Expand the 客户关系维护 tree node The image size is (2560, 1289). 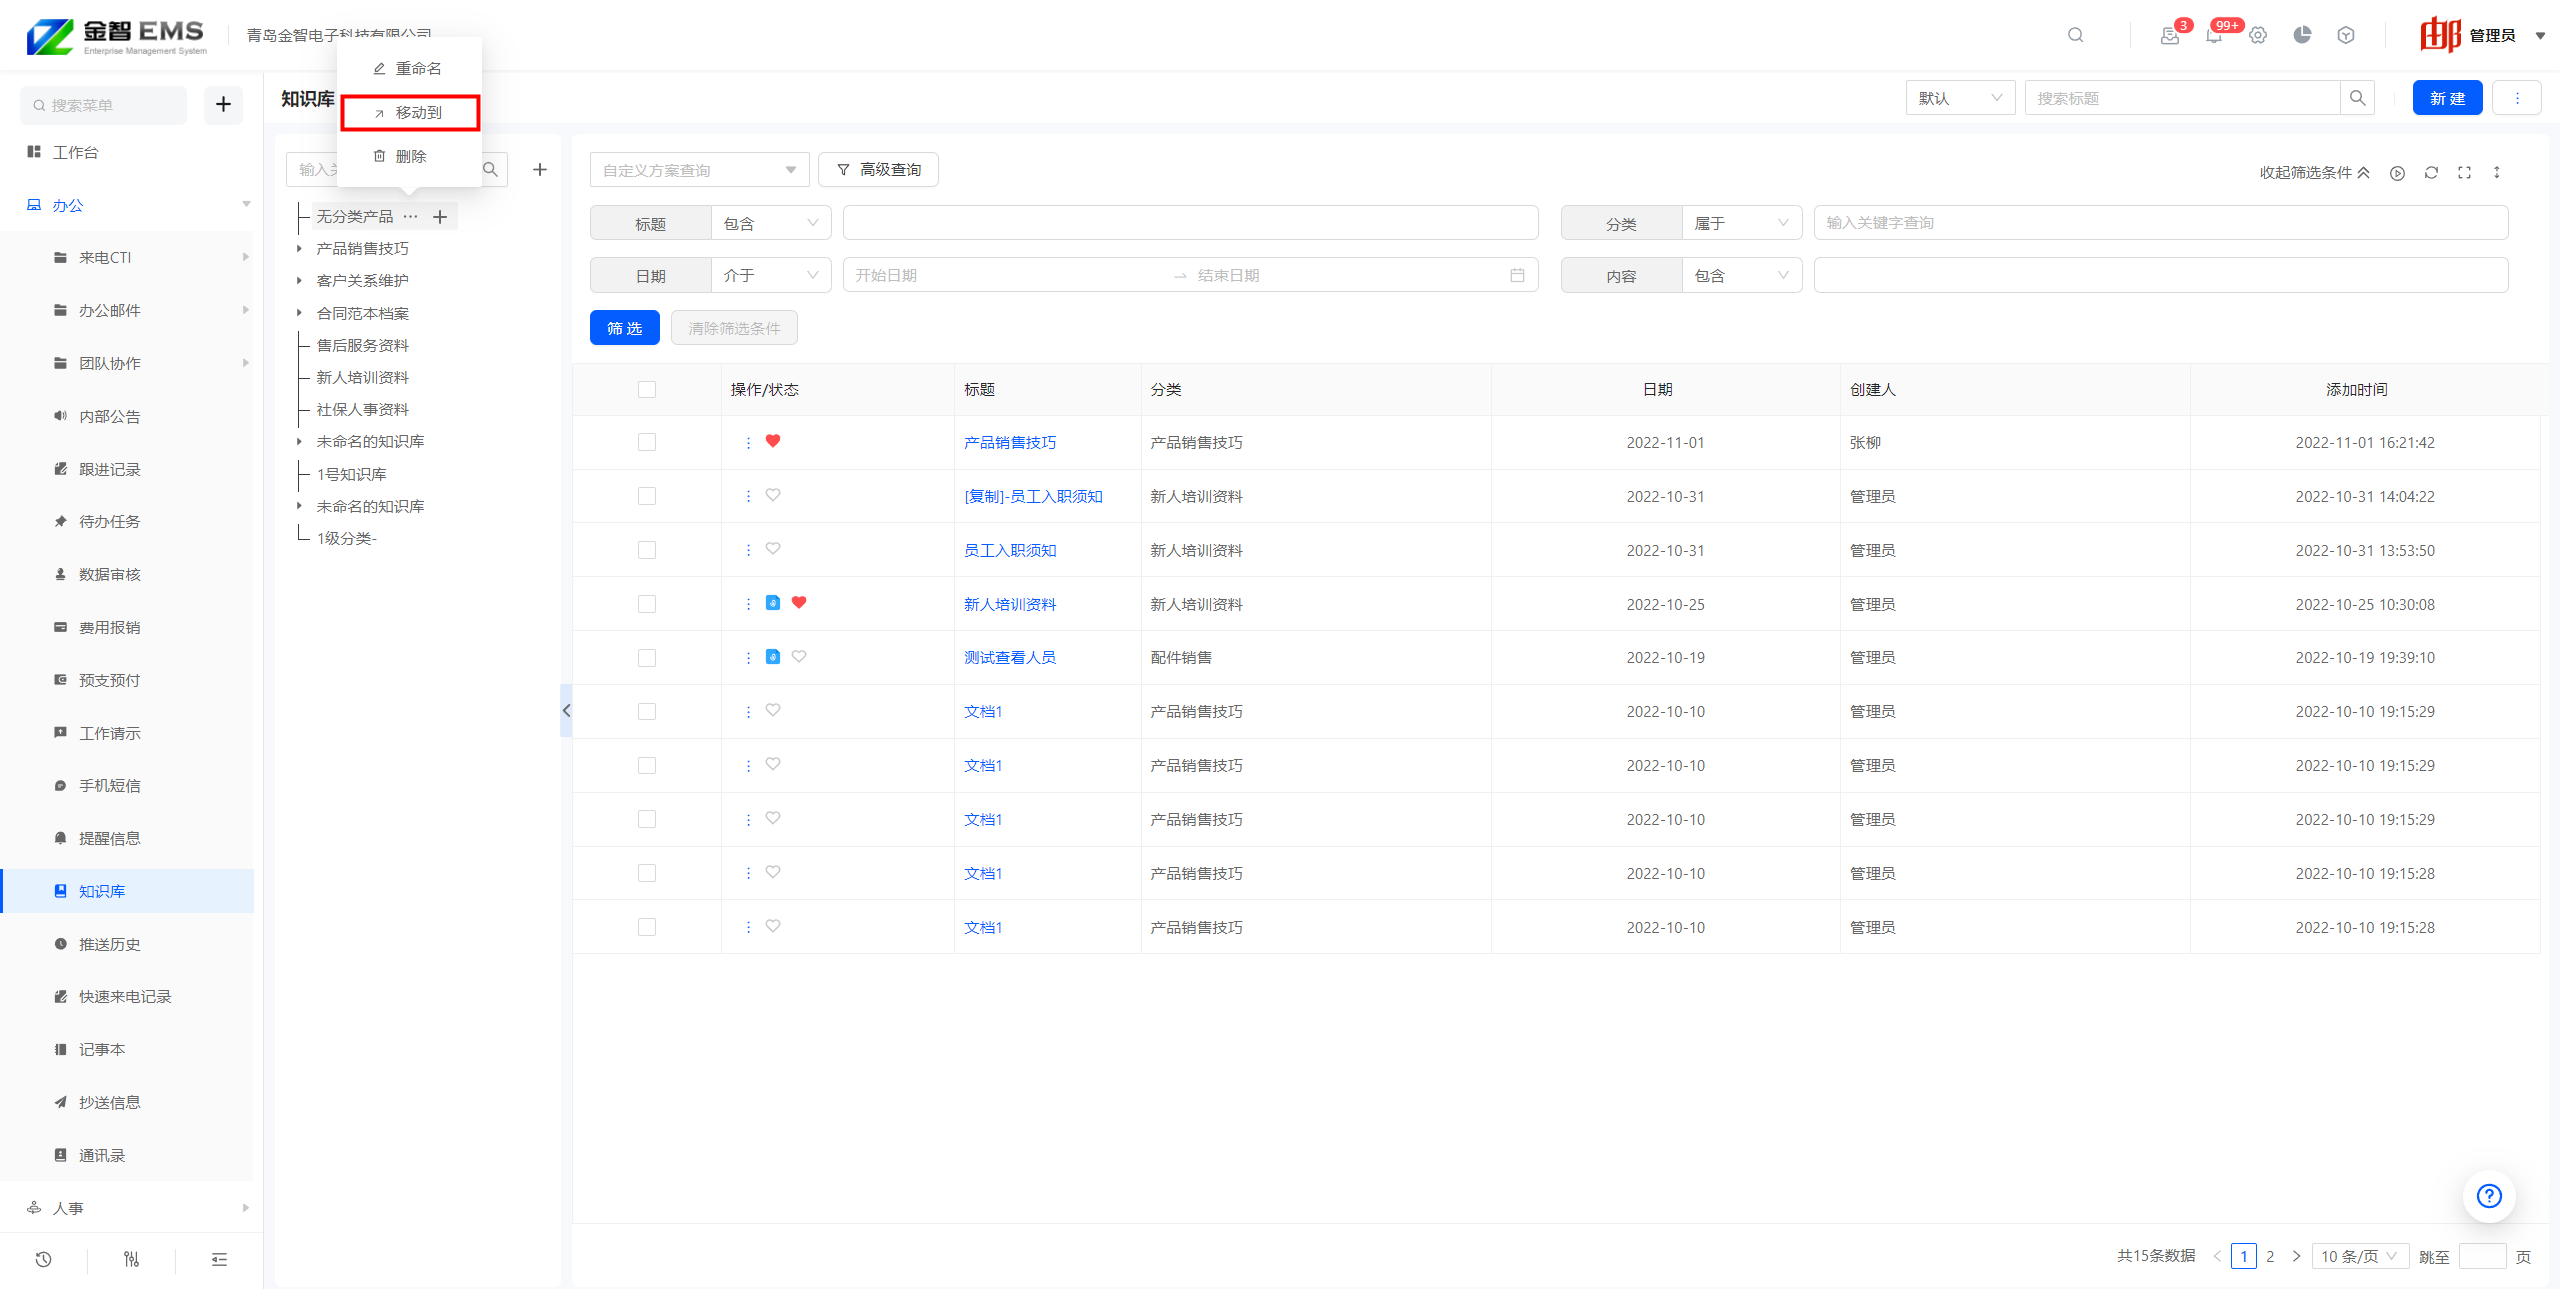pos(299,281)
